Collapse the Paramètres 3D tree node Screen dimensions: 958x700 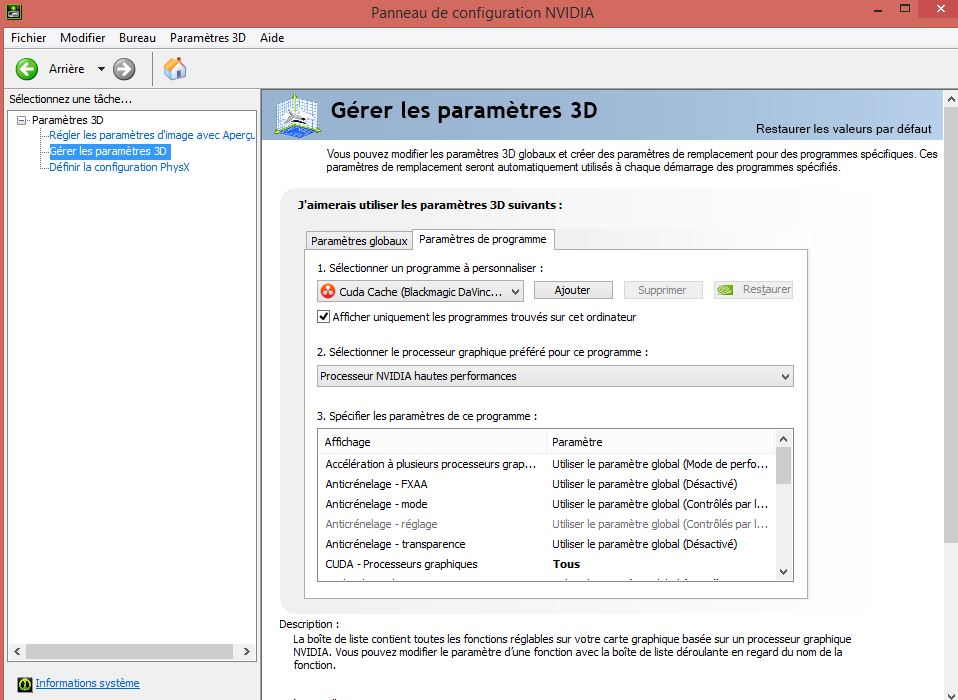pyautogui.click(x=21, y=120)
